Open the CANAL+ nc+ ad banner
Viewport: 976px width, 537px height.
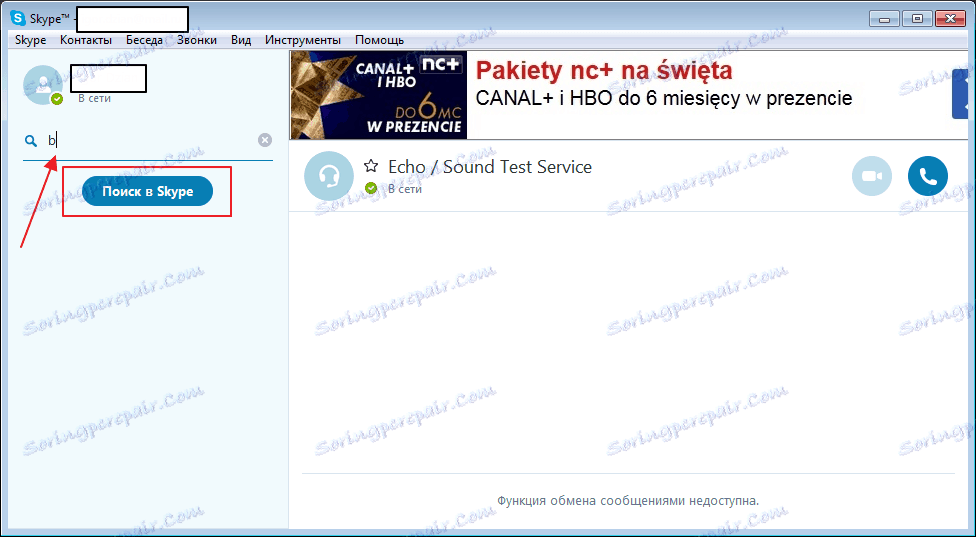click(x=378, y=95)
